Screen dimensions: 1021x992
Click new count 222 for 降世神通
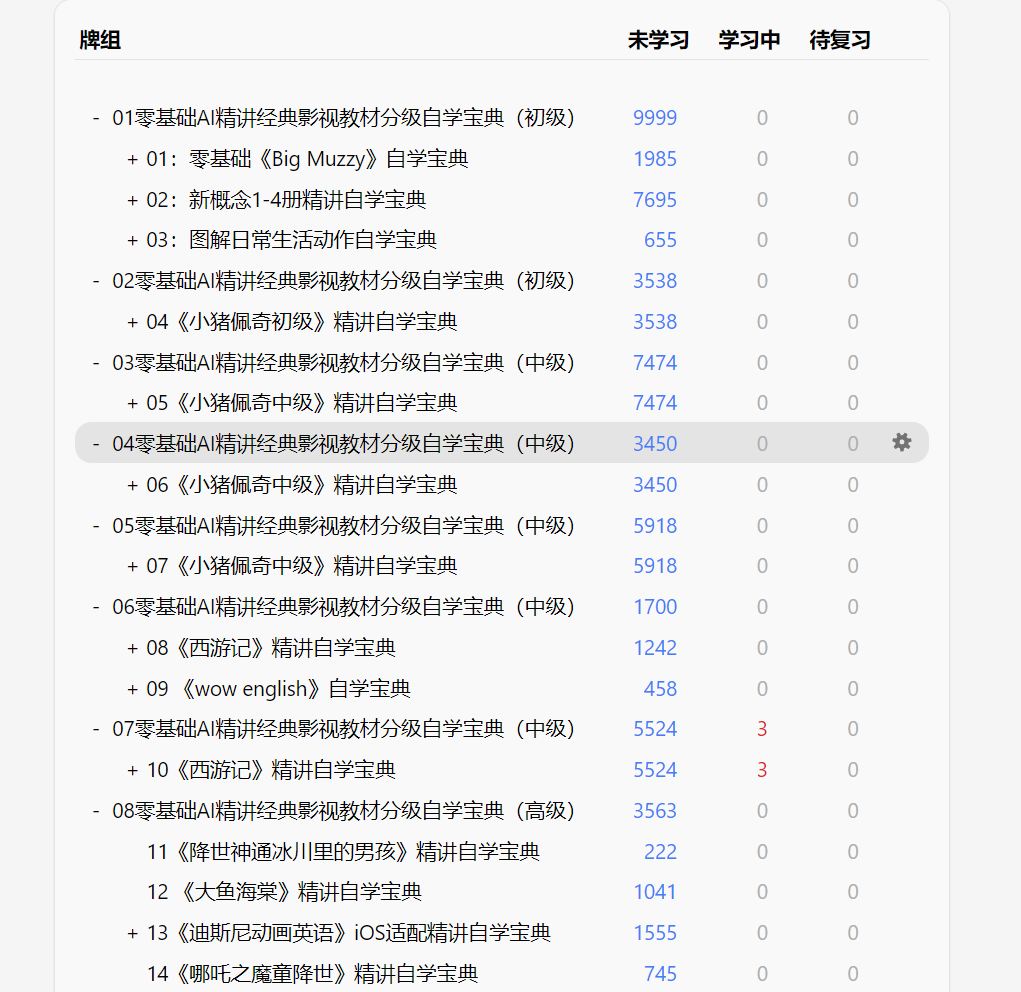[x=660, y=852]
